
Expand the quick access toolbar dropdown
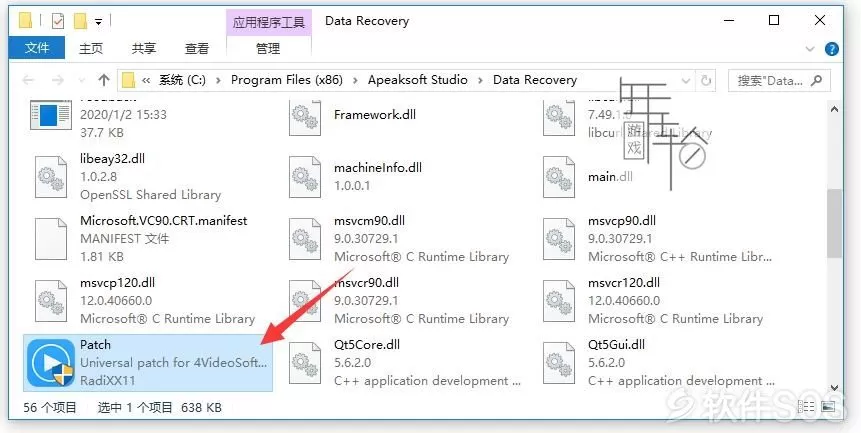pos(98,22)
